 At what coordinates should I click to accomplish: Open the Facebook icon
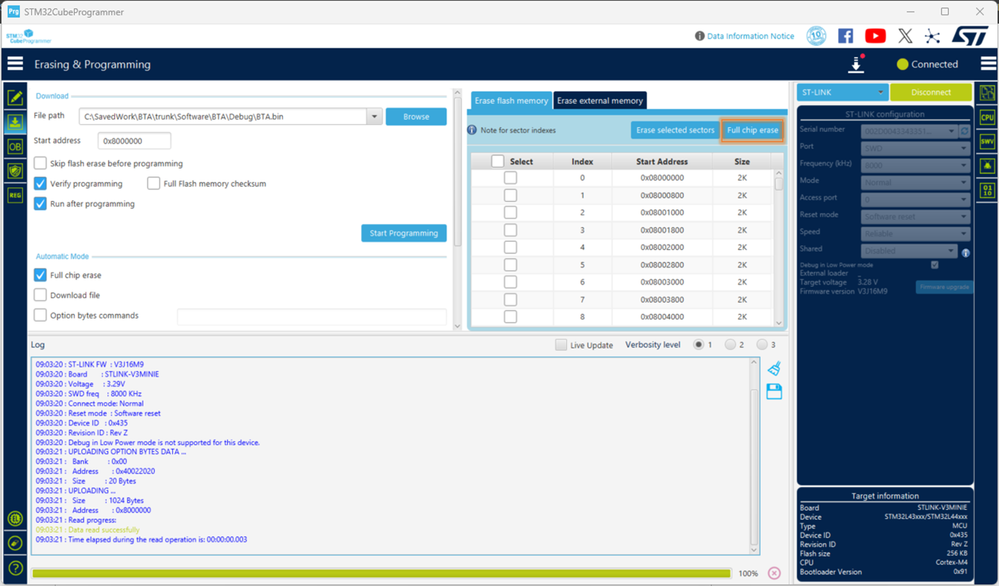point(845,36)
